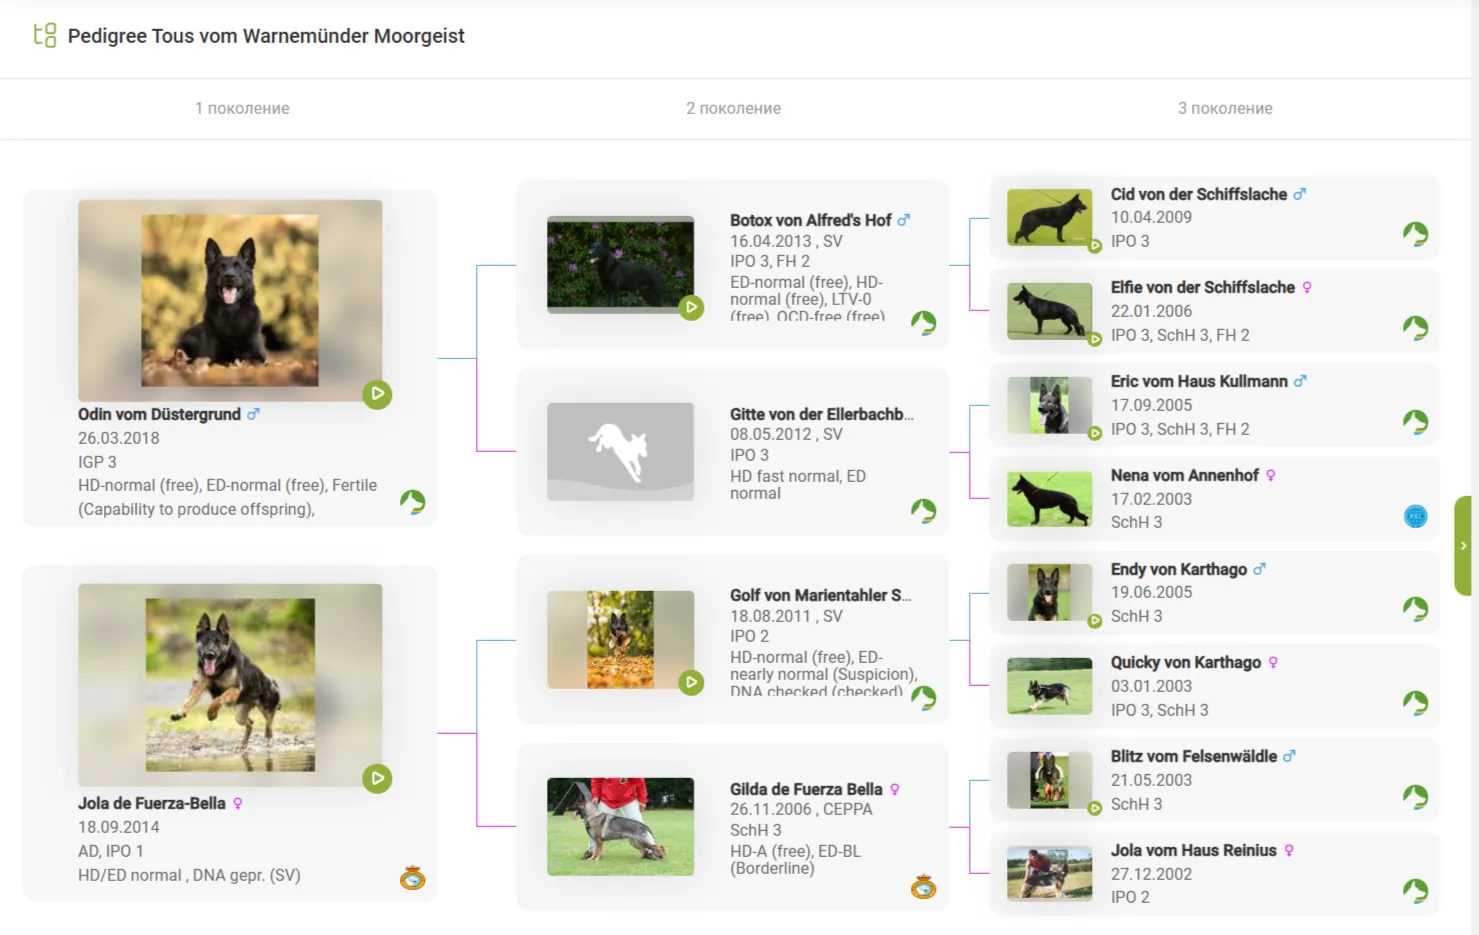
Task: Play the video on Golf von Marientahler's thumbnail
Action: (x=691, y=683)
